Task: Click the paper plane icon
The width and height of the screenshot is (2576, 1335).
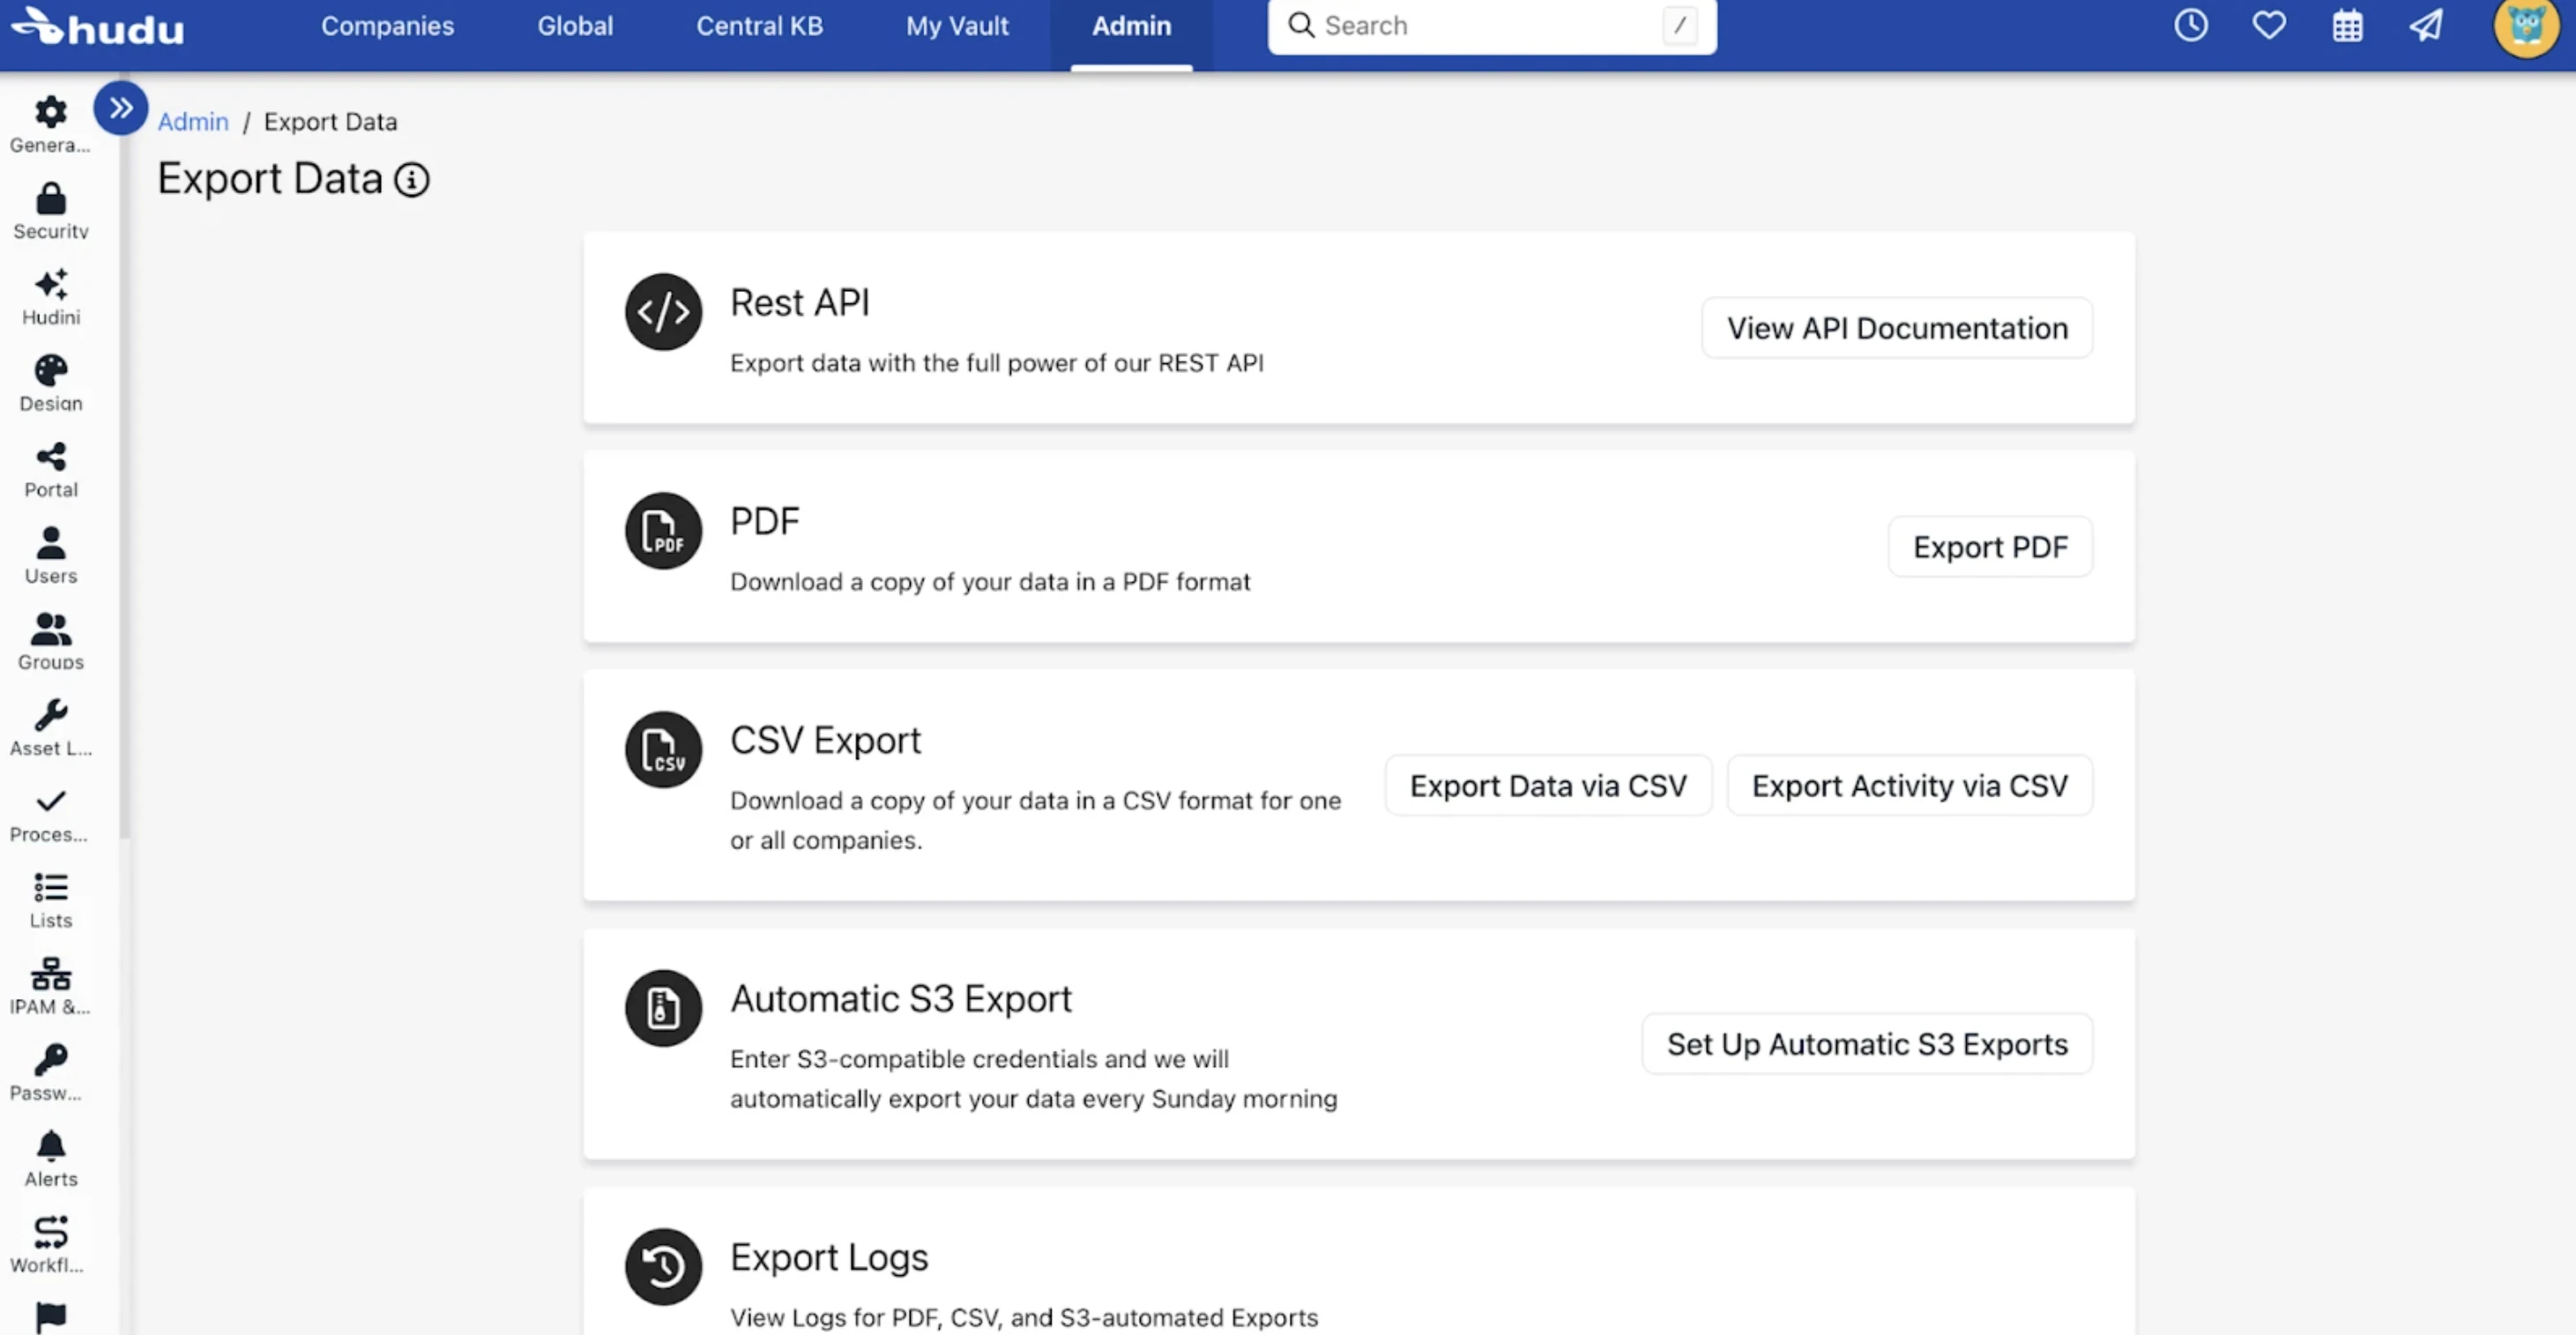Action: point(2426,26)
